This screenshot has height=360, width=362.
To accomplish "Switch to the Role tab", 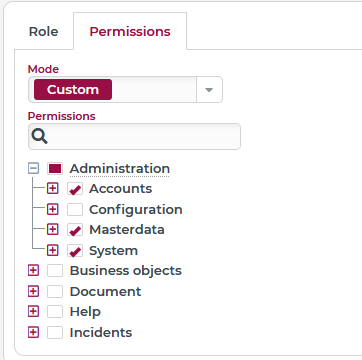I will pyautogui.click(x=43, y=32).
